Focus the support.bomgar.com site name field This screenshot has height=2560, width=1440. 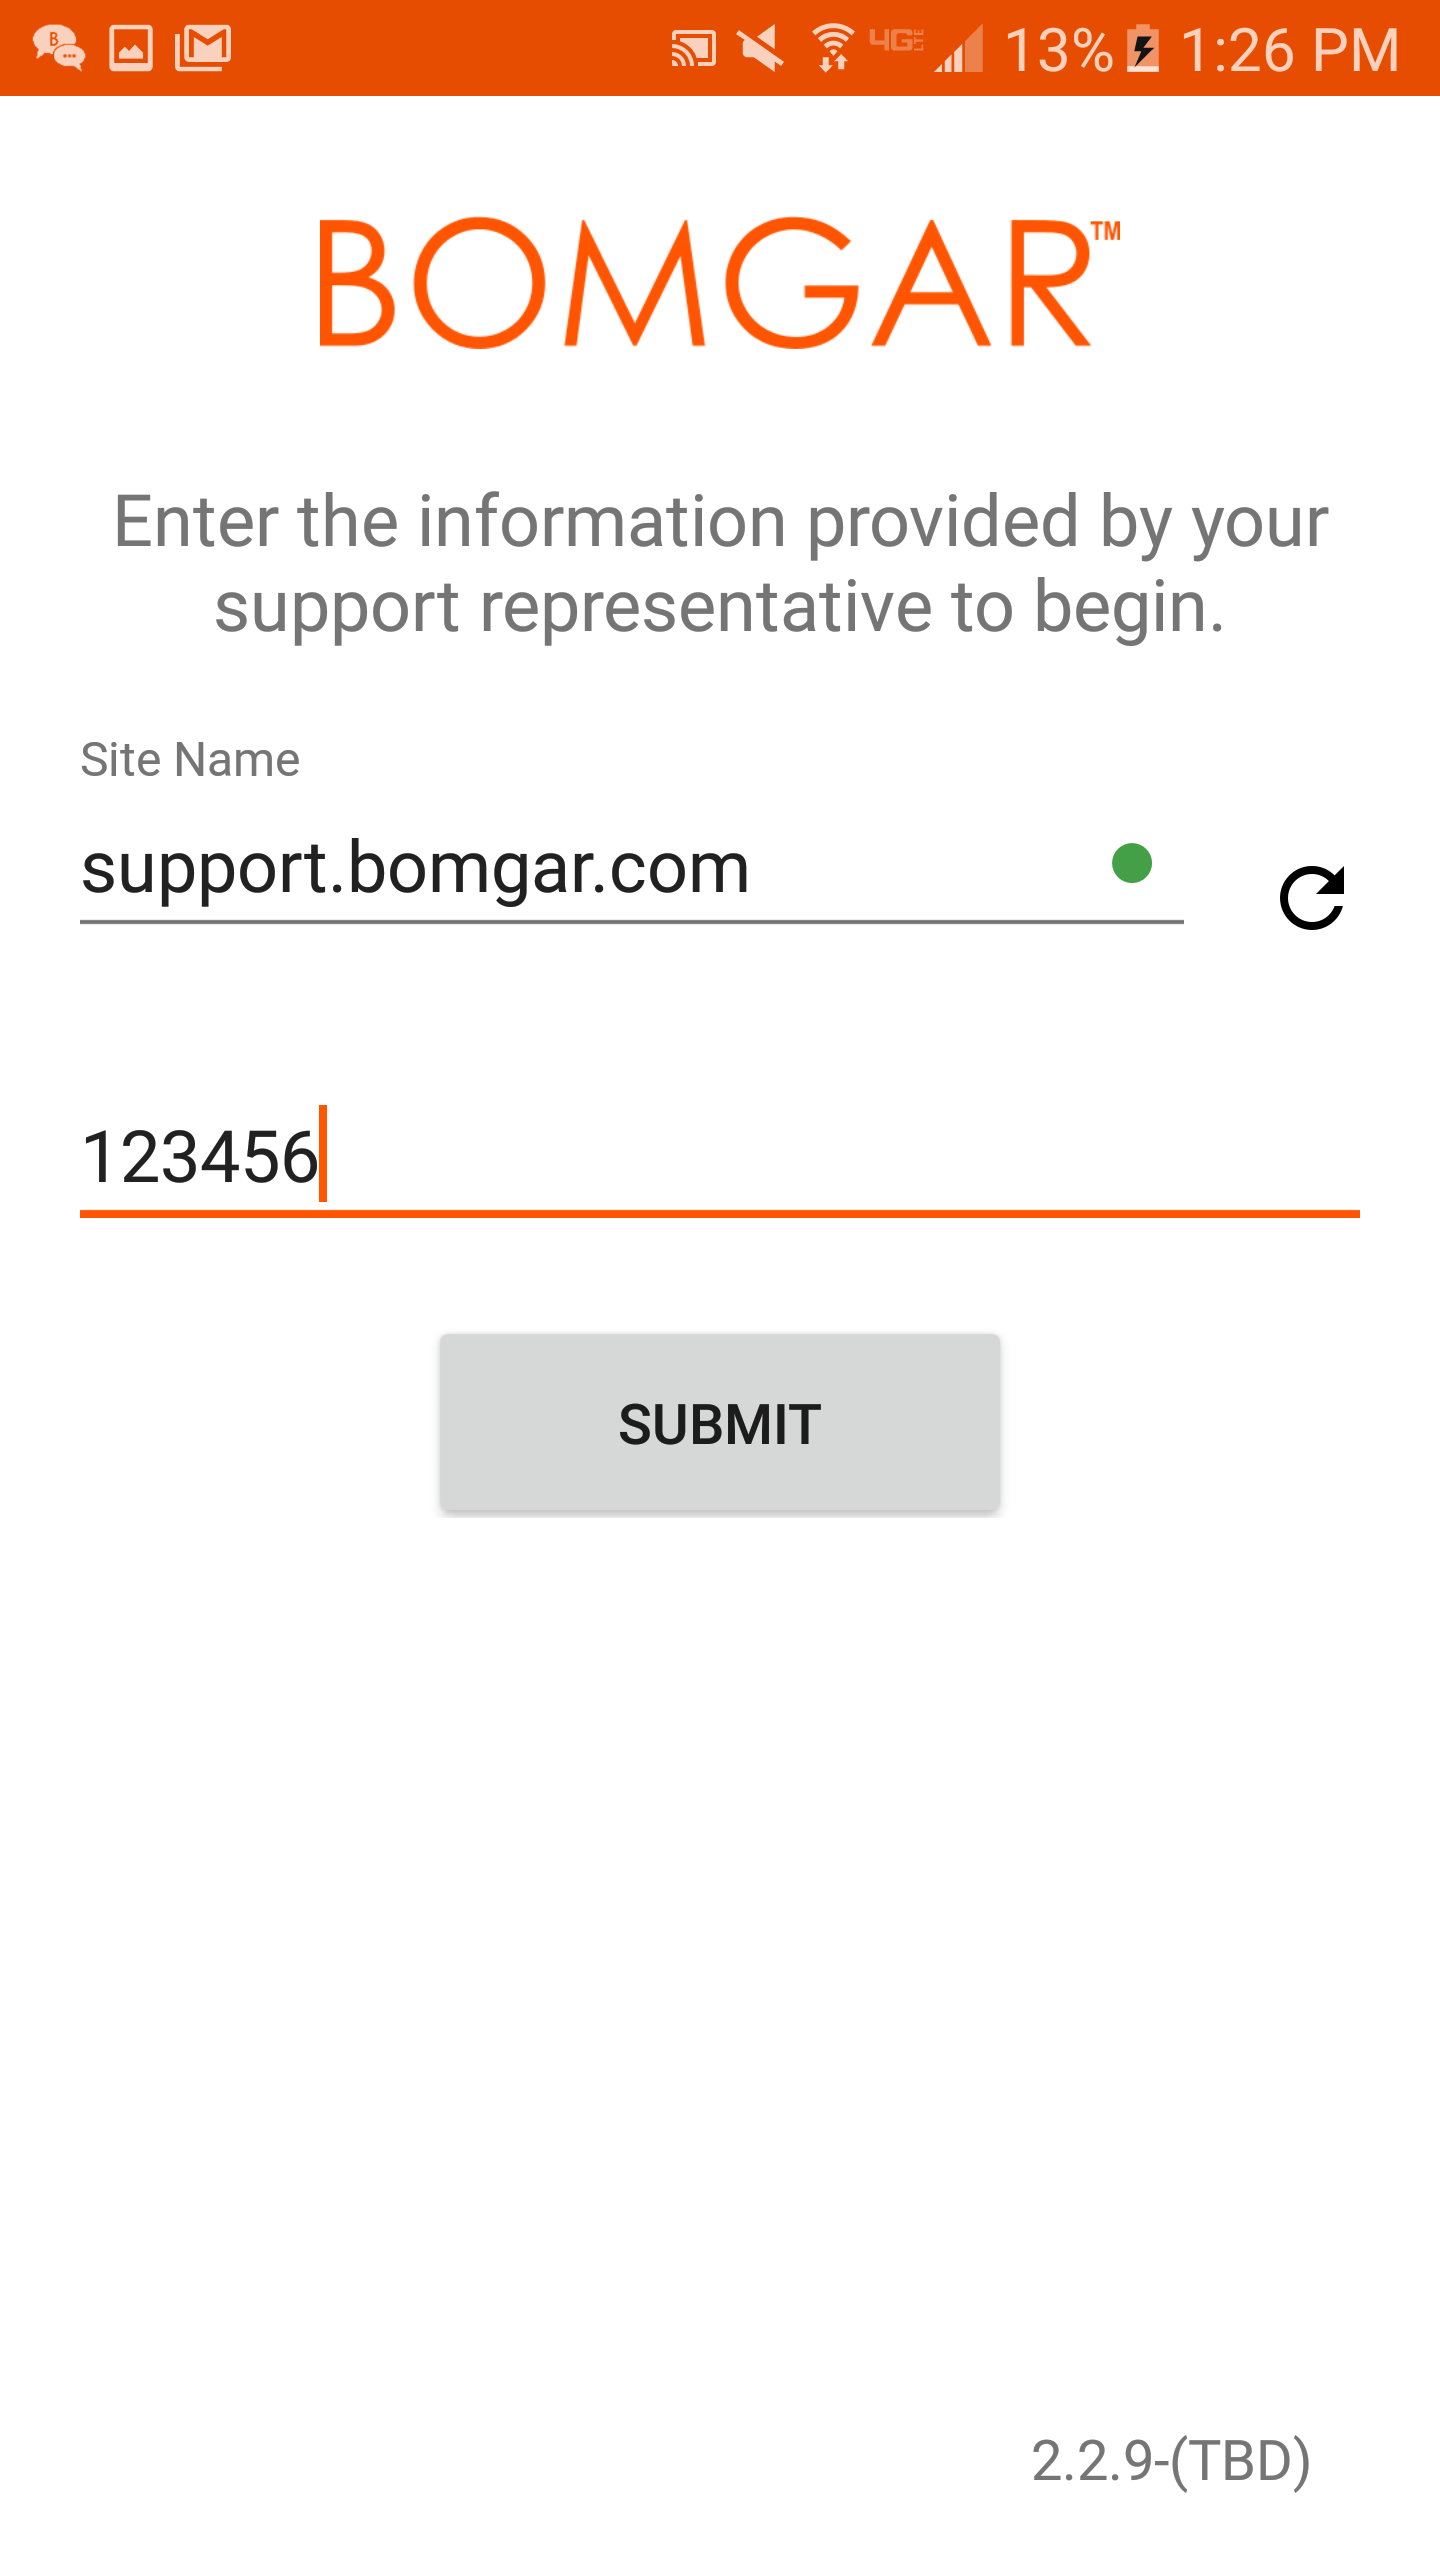coord(632,868)
